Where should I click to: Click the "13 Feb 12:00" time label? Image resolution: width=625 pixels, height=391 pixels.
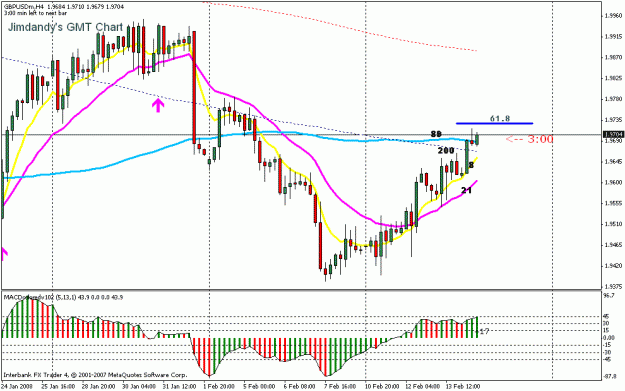463,386
